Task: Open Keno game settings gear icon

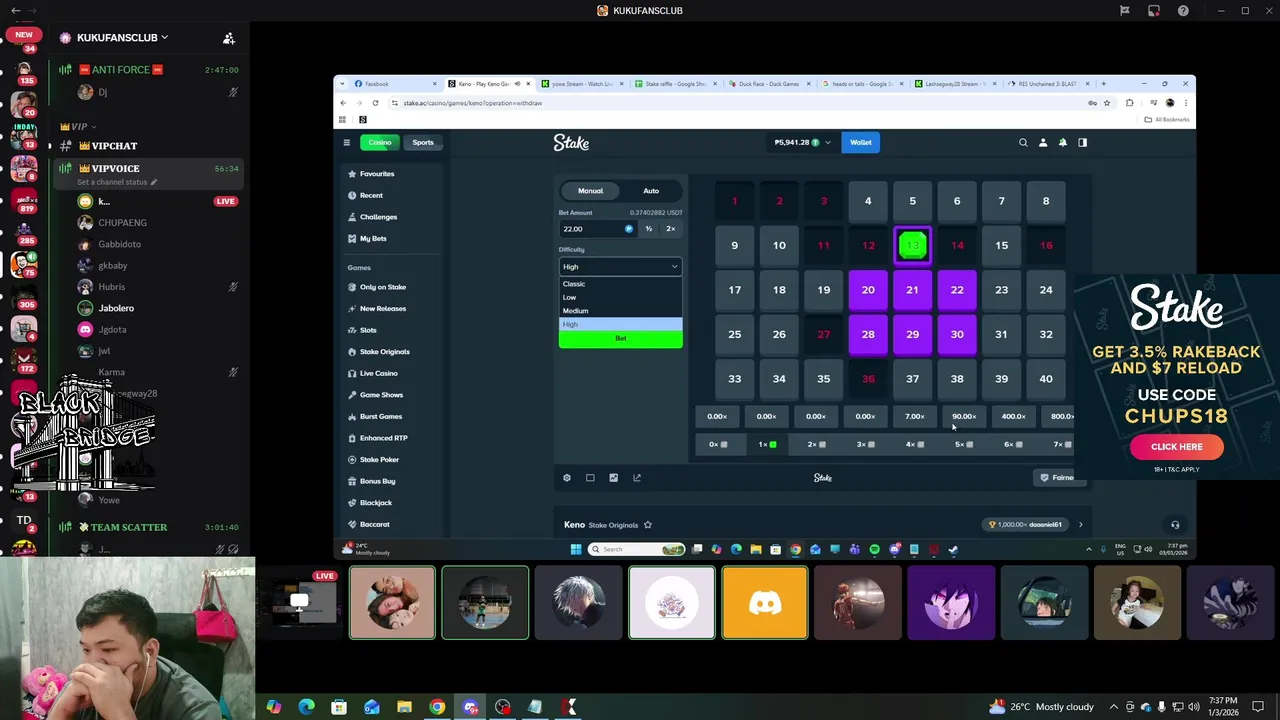Action: point(567,478)
